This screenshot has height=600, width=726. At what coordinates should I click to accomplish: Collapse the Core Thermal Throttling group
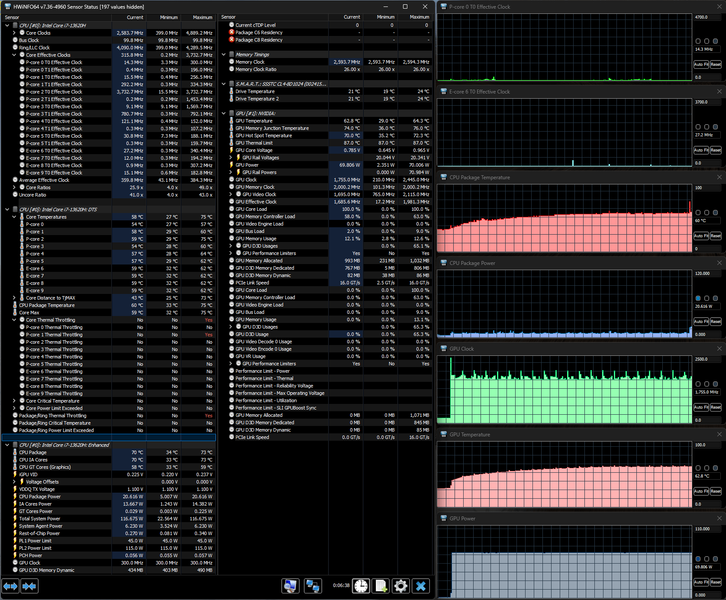tap(14, 320)
